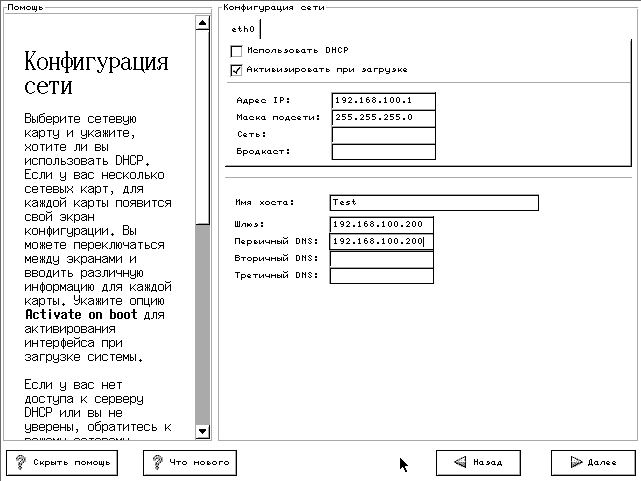Click the lightbulb icon on Что нового
Screen dimensions: 641x481
[x=157, y=463]
